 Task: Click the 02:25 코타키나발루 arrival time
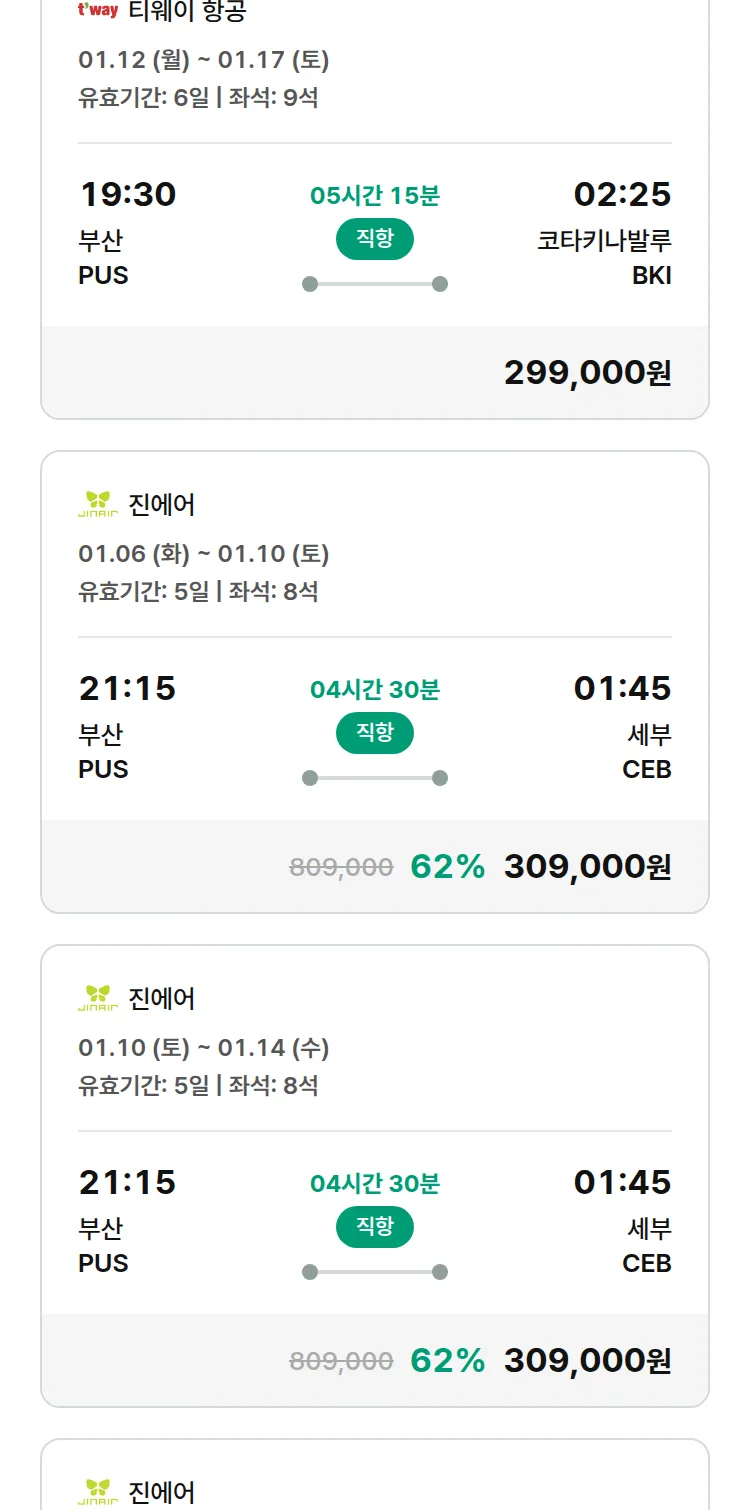tap(622, 194)
